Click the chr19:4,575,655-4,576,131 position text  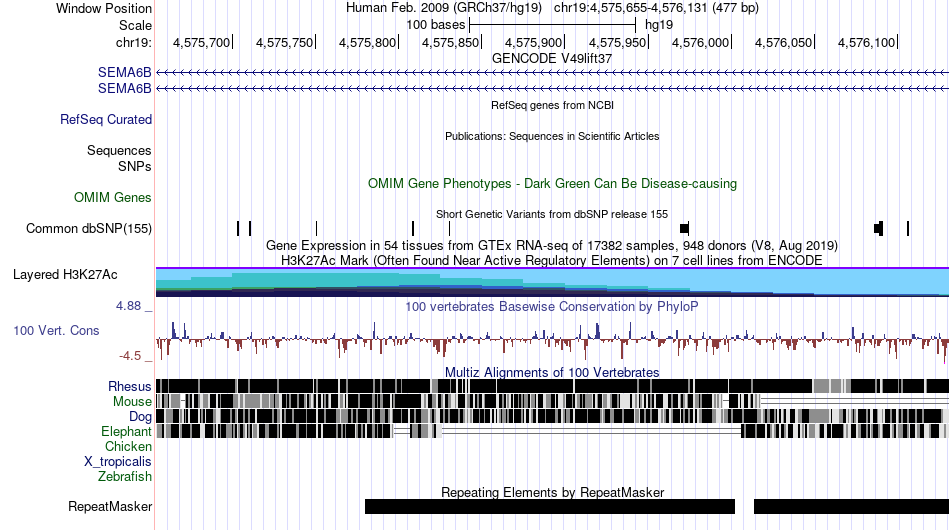tap(656, 8)
